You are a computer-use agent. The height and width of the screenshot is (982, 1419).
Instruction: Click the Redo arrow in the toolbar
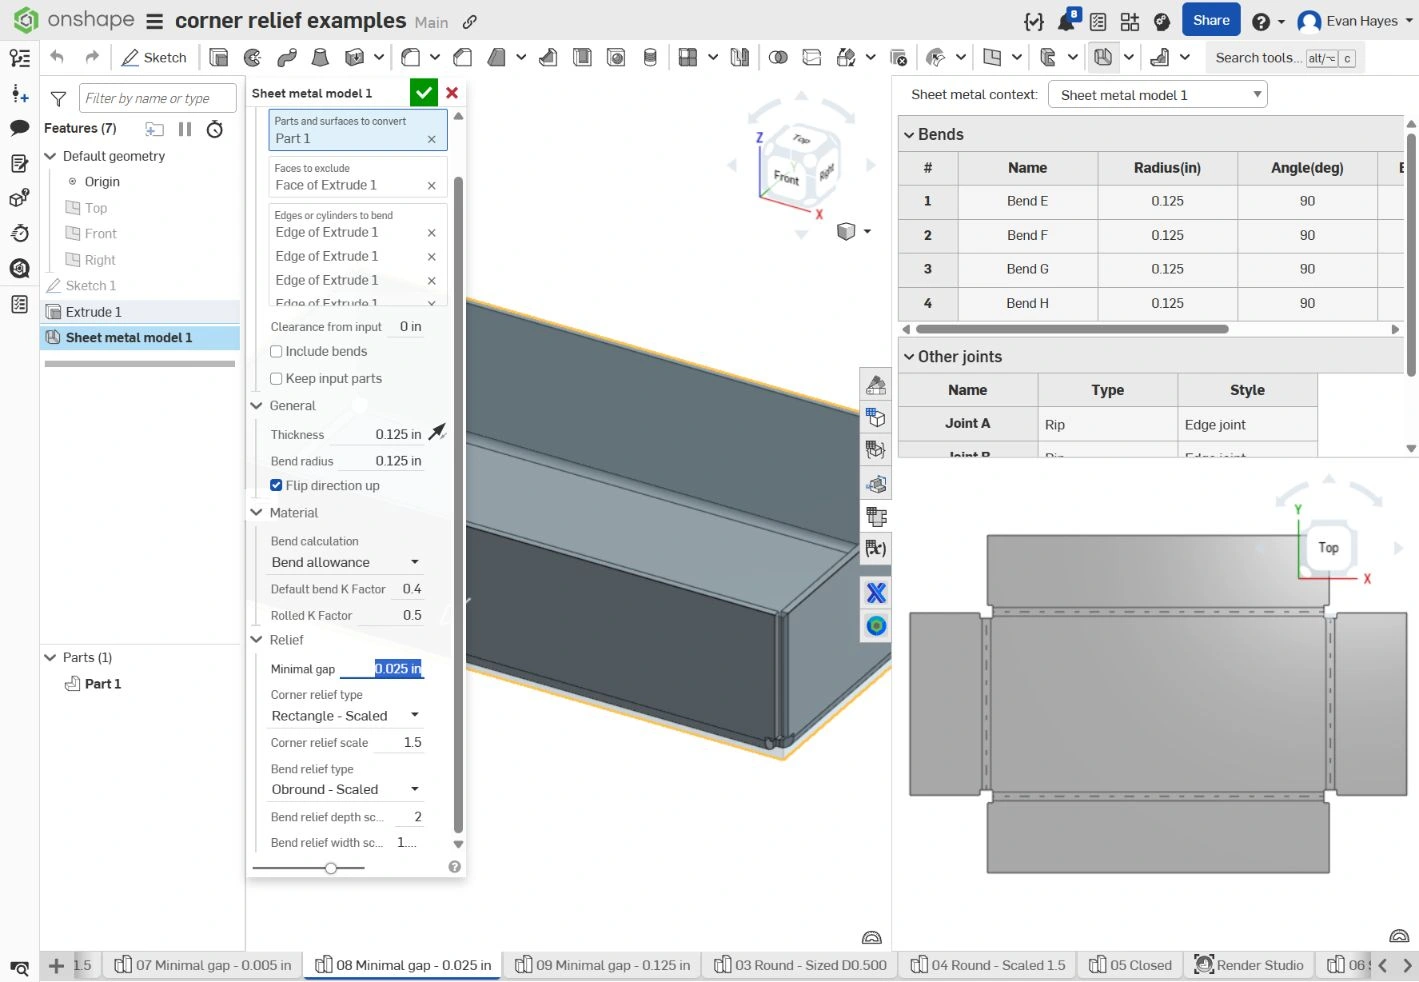[92, 57]
